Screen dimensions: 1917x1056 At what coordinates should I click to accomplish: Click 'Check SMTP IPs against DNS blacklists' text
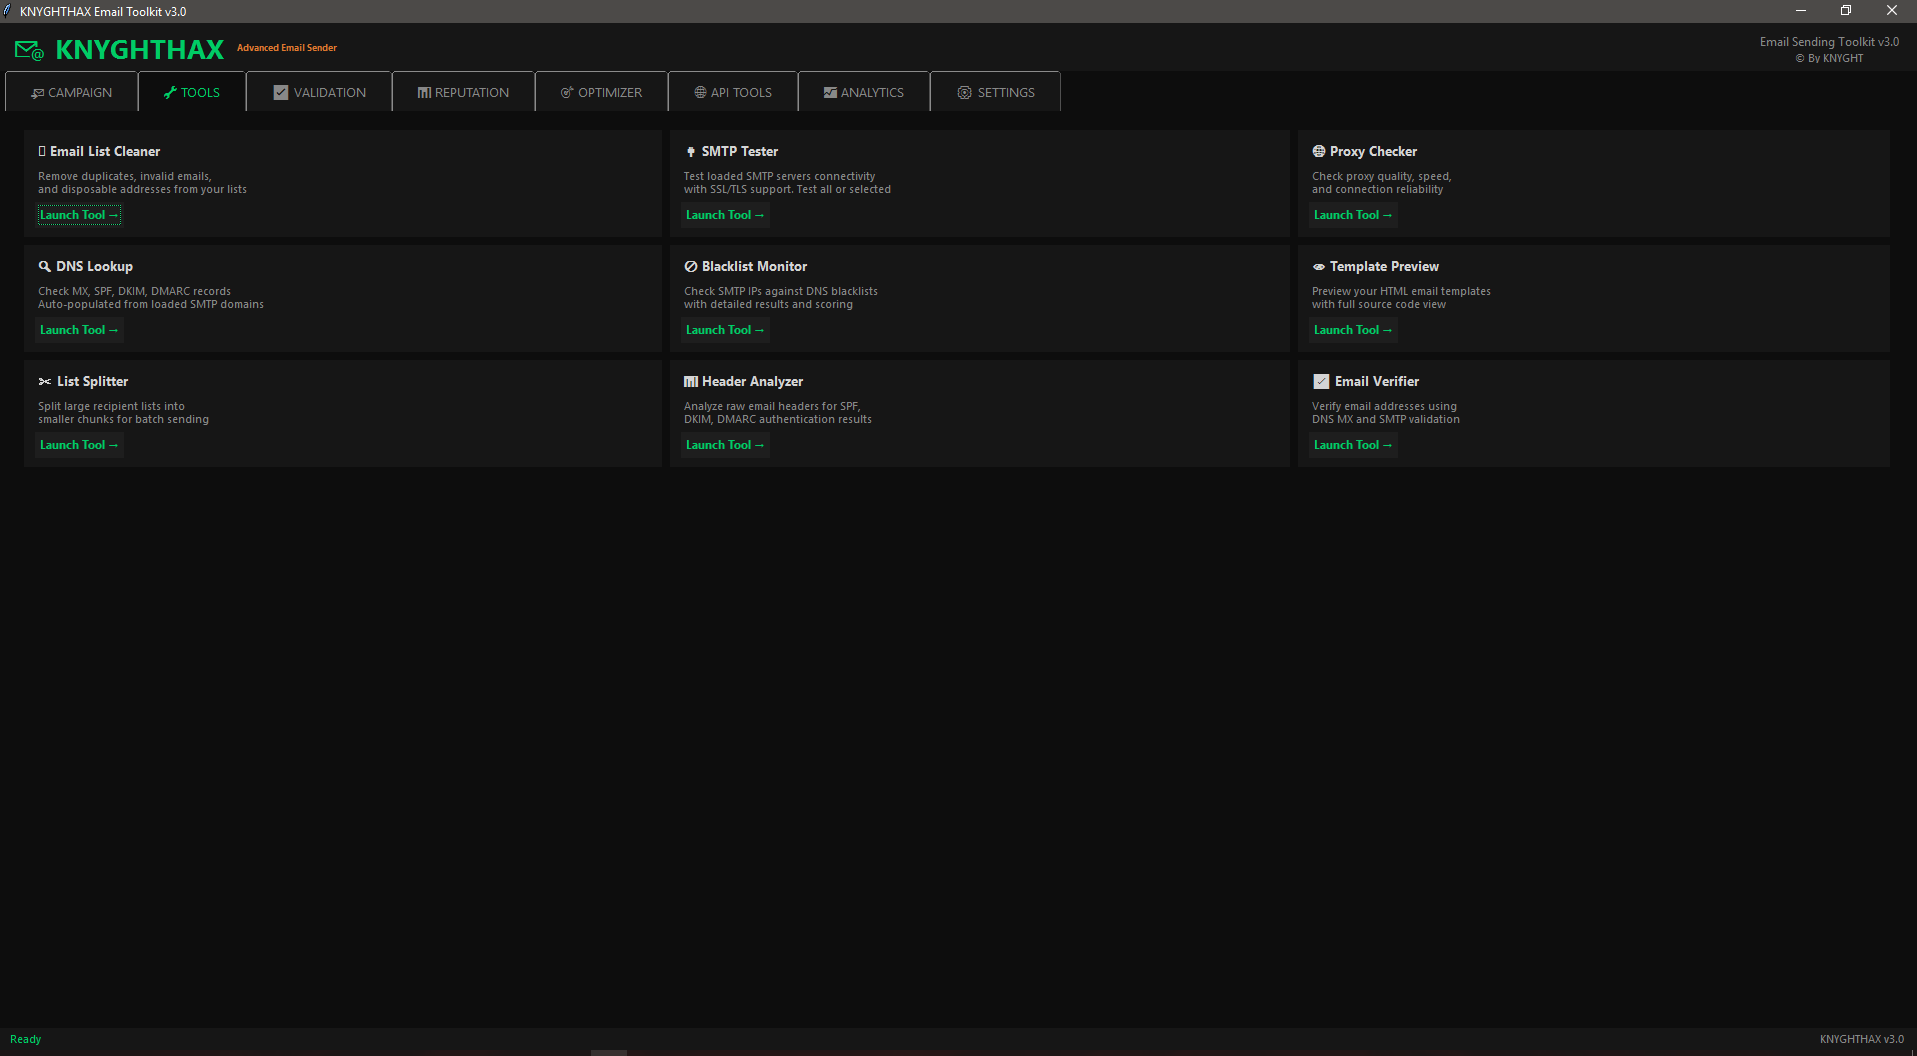click(x=781, y=291)
